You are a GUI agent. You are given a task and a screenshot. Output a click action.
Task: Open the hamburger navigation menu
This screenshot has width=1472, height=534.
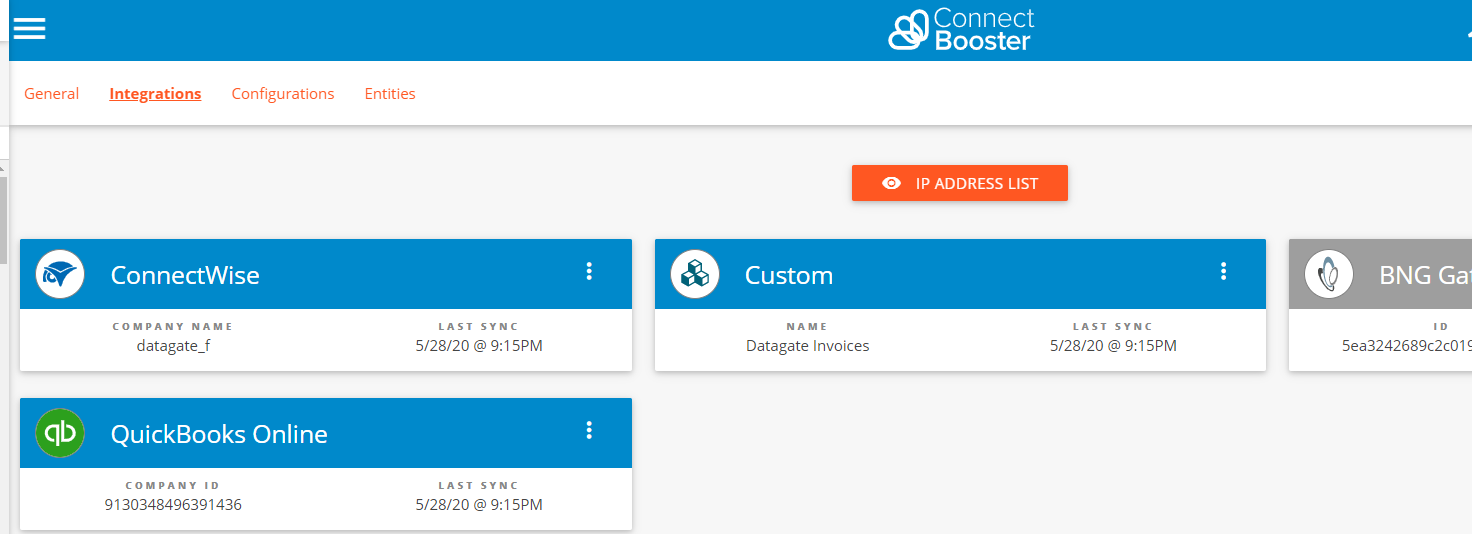click(29, 28)
